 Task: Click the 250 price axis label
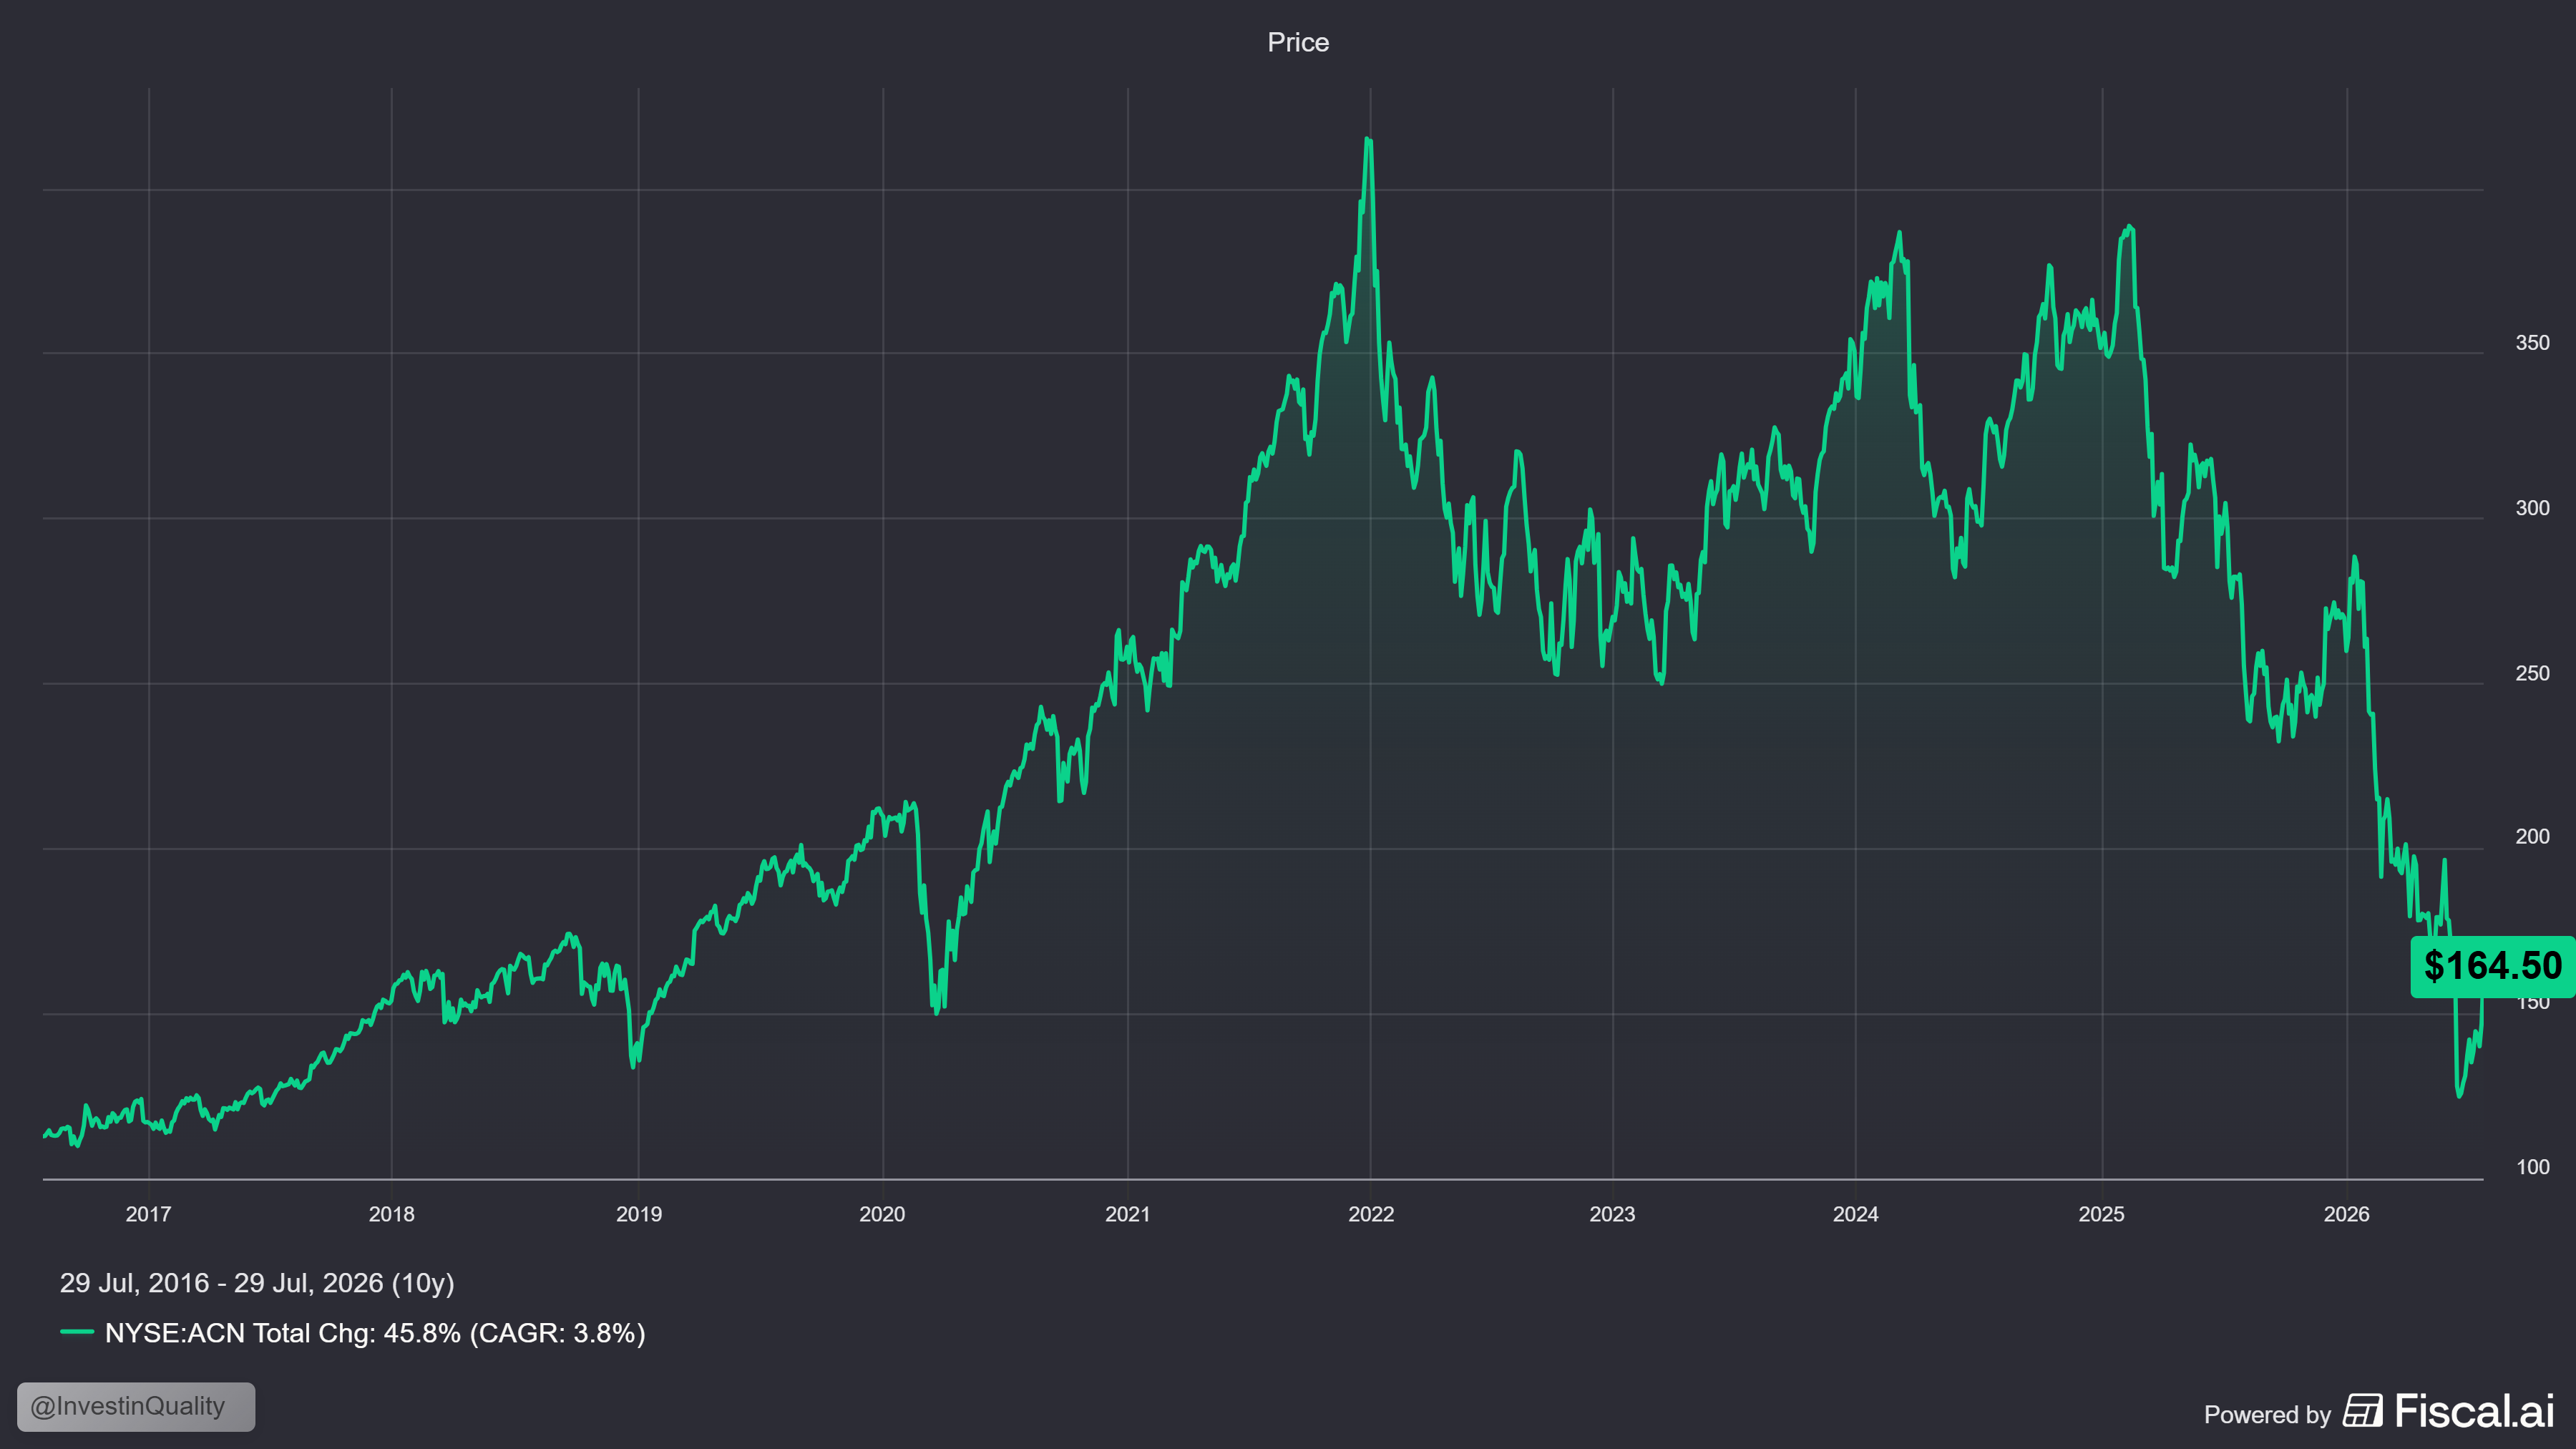point(2533,673)
